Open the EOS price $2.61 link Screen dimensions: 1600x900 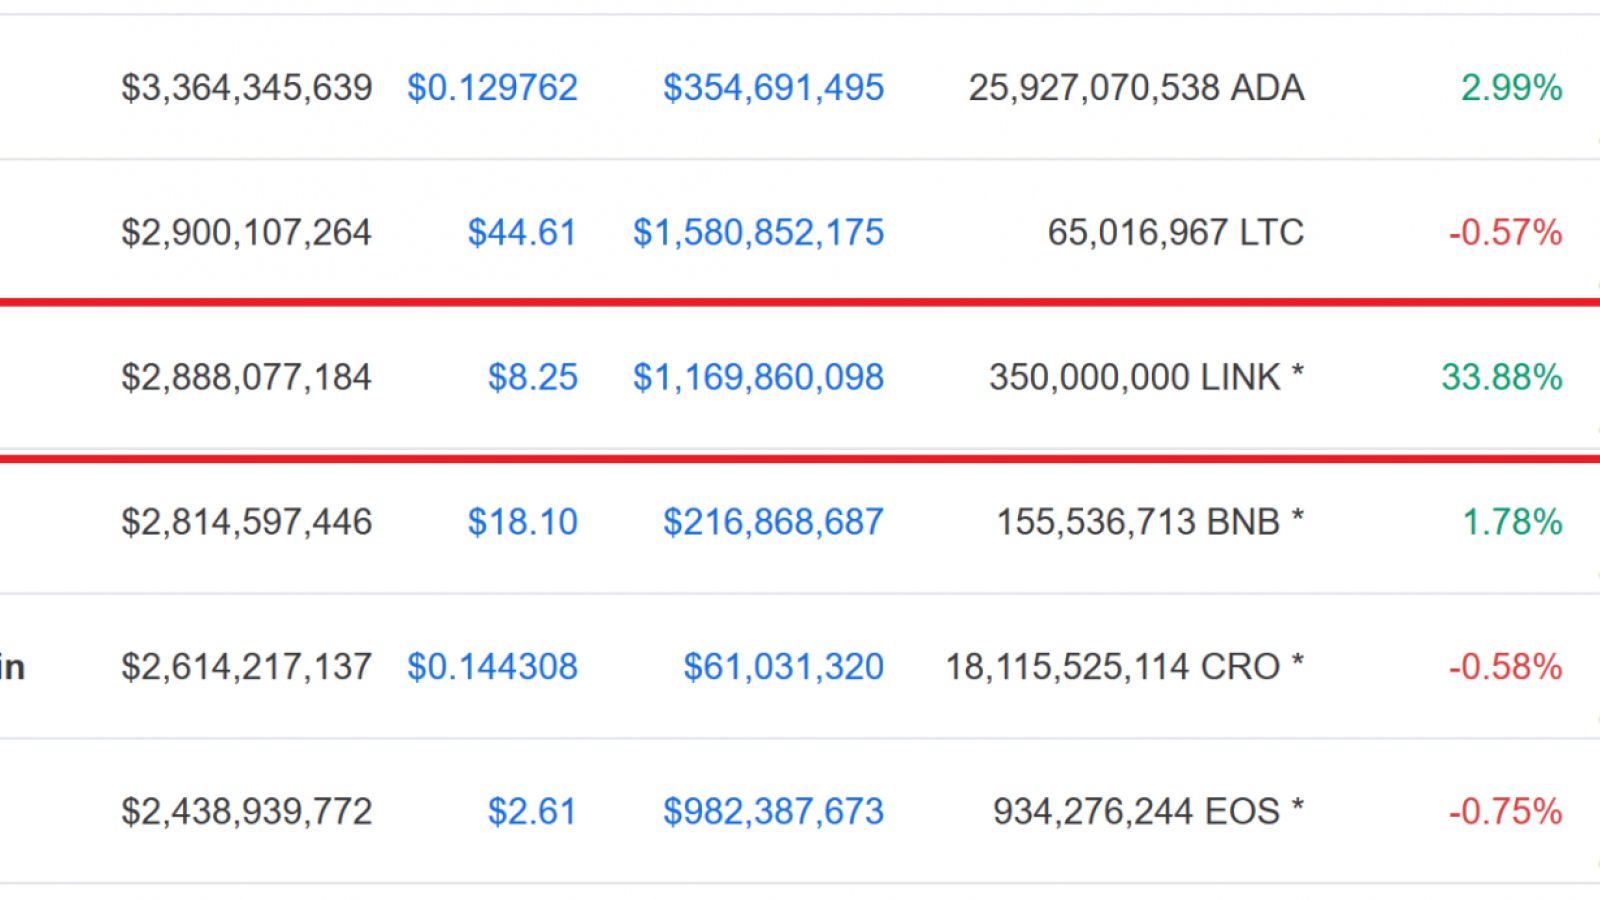[532, 812]
